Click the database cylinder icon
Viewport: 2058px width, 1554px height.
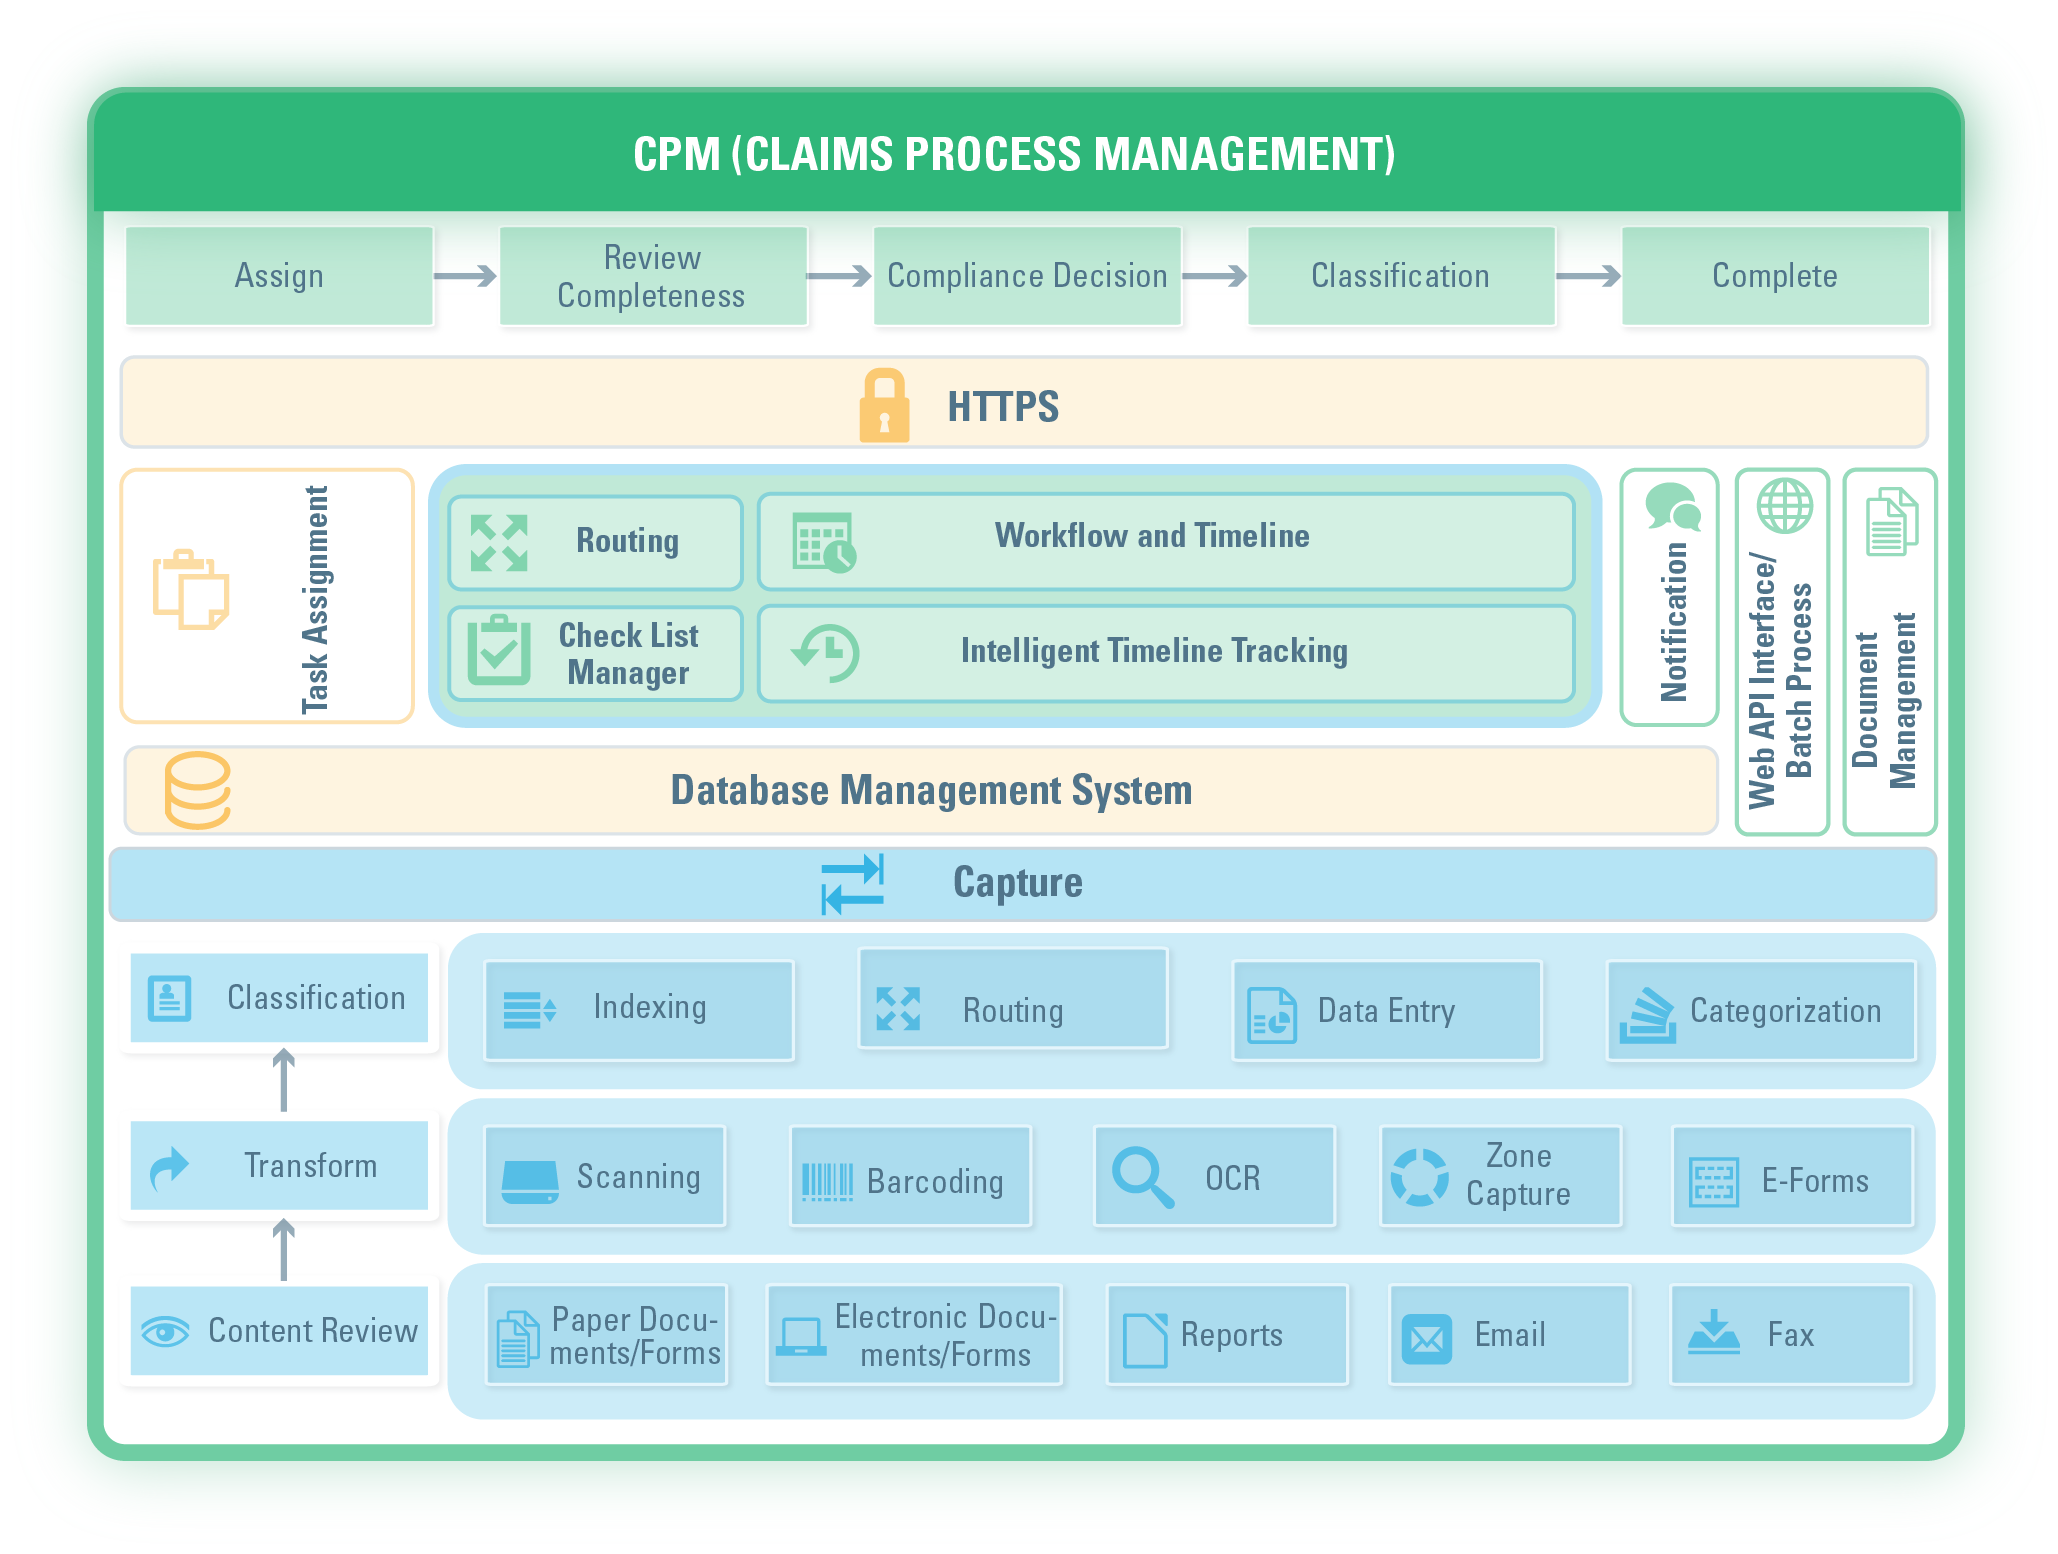coord(197,790)
